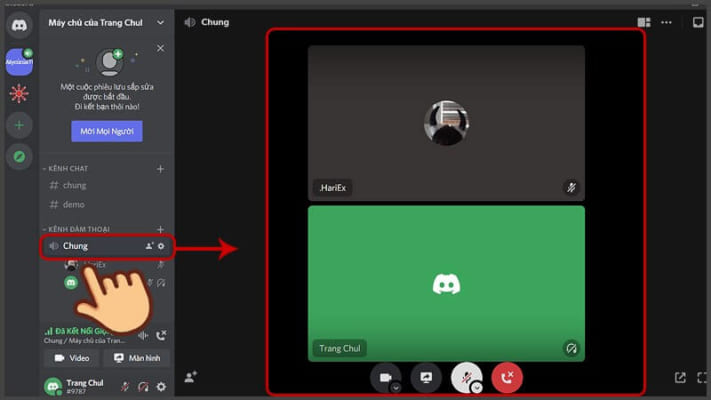Click the .HariEx name label

pyautogui.click(x=332, y=188)
